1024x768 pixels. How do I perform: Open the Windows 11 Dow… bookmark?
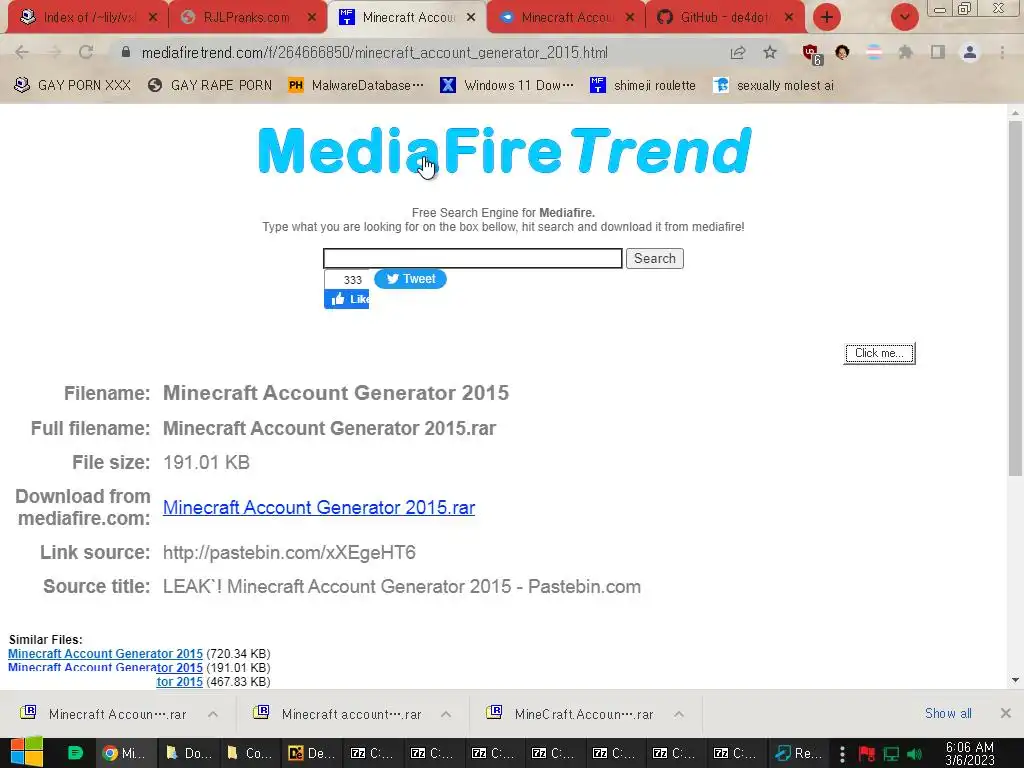507,86
